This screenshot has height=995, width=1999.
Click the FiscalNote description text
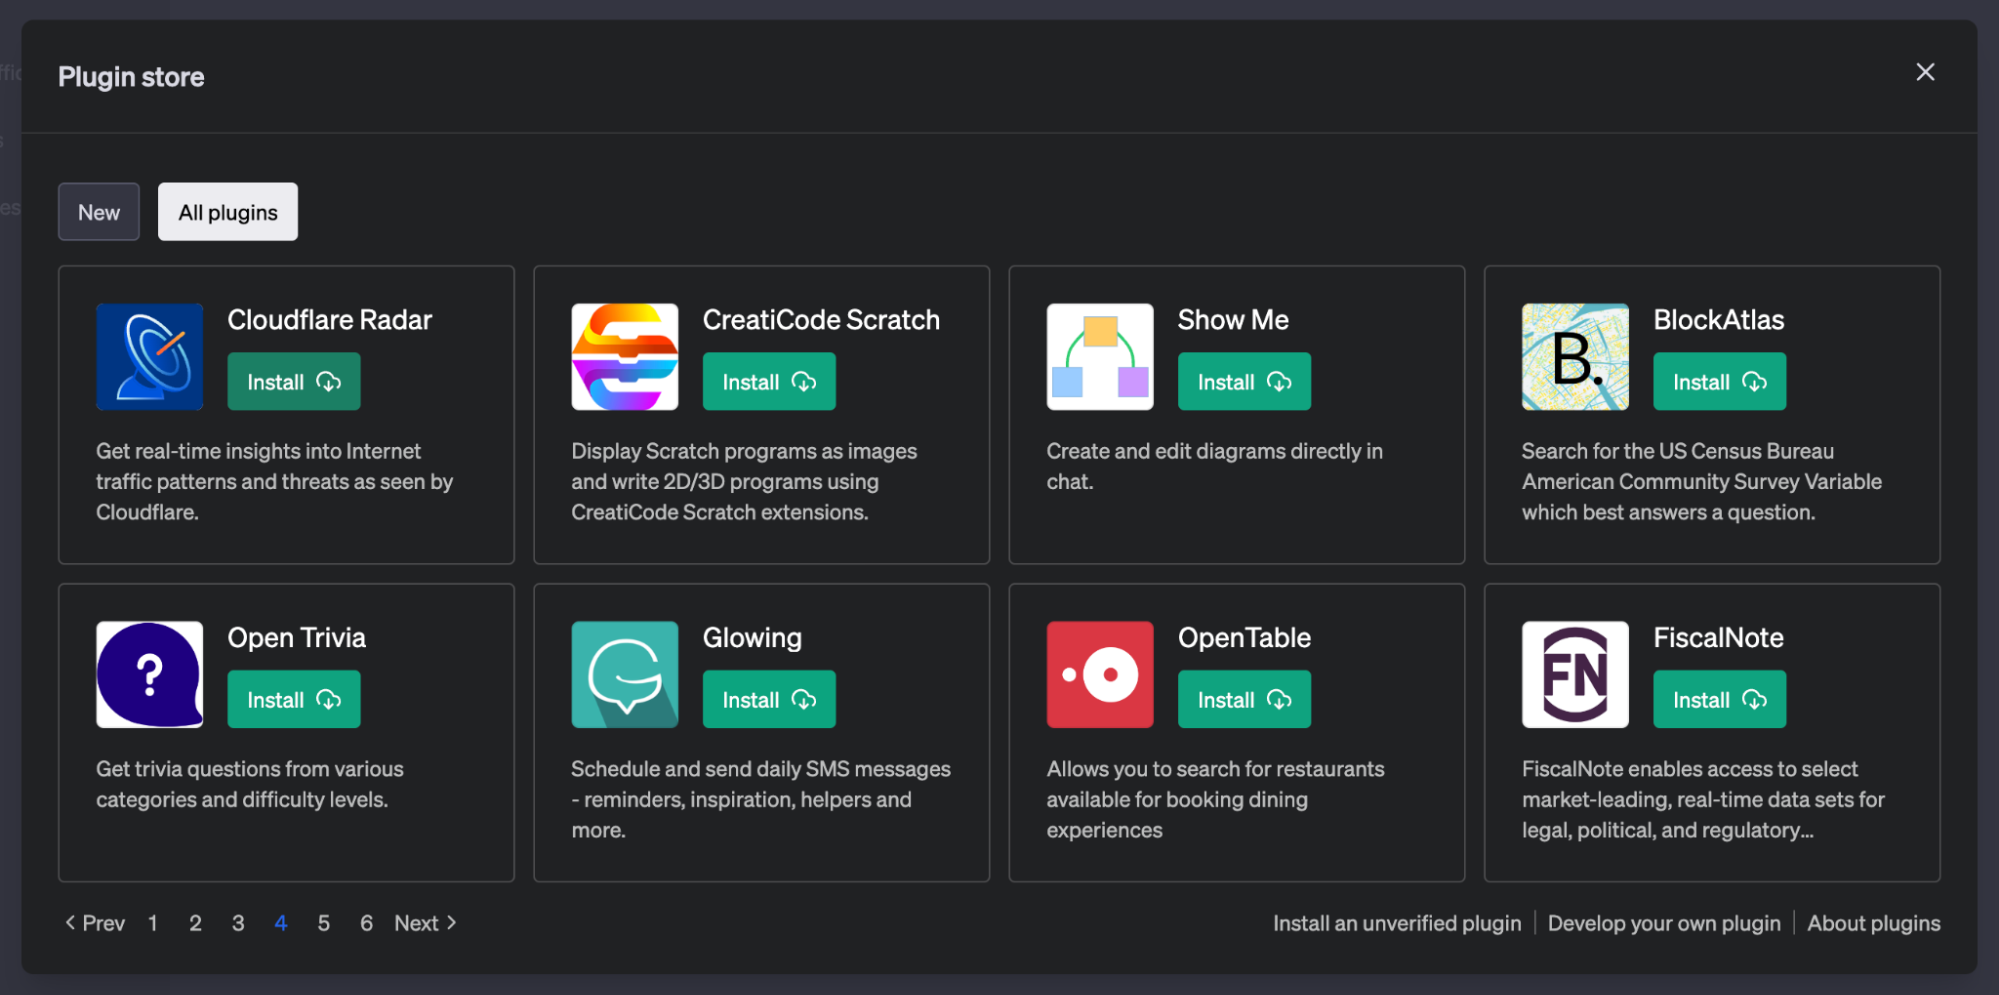[x=1703, y=800]
